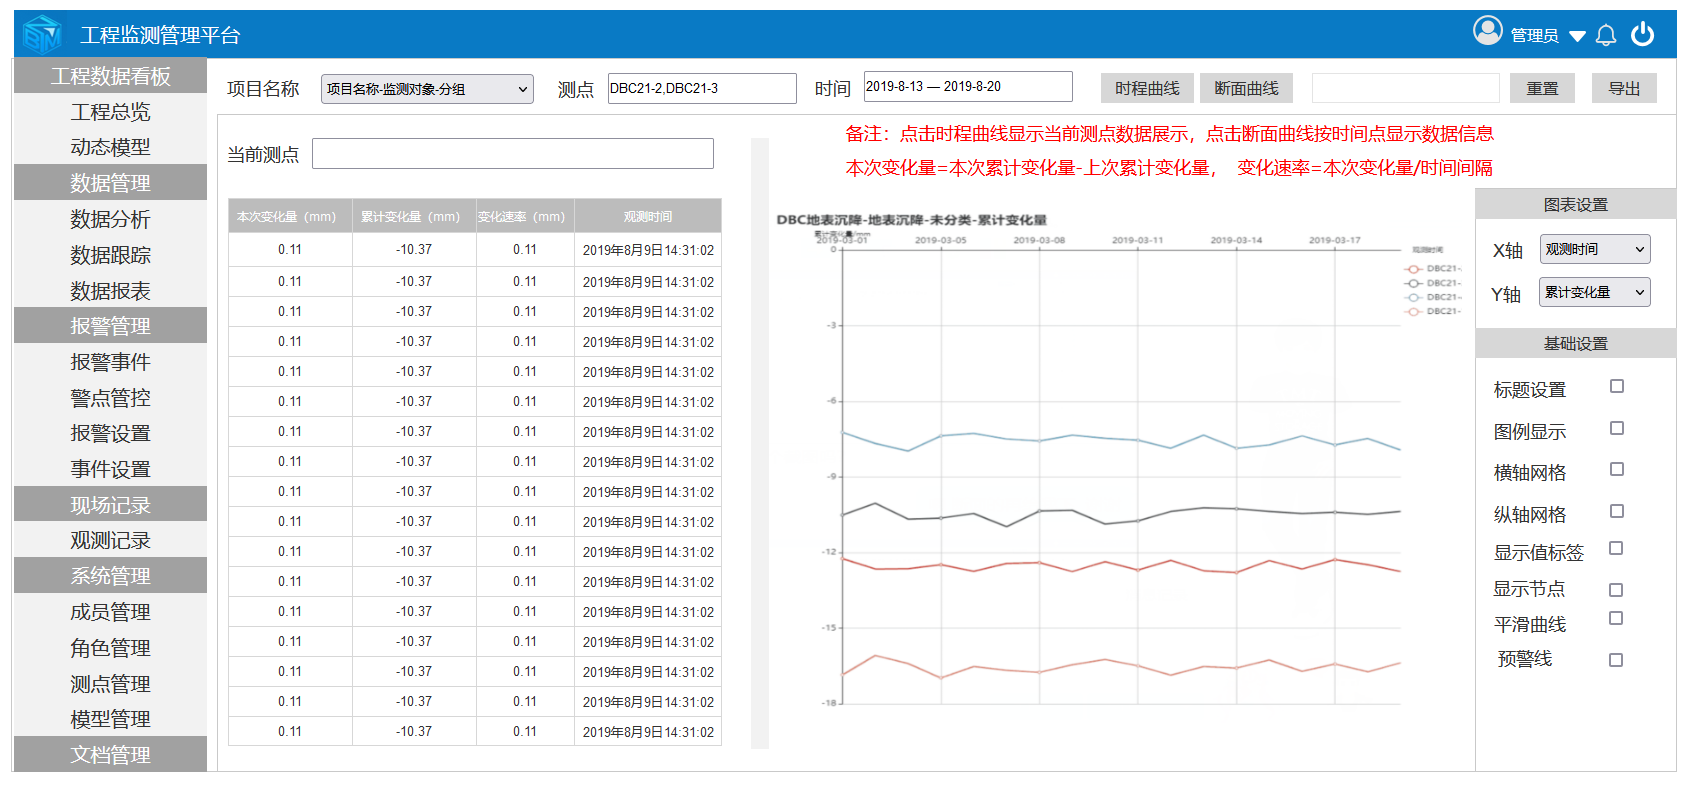The height and width of the screenshot is (801, 1681).
Task: Click the 基础设置 panel header
Action: [x=1575, y=343]
